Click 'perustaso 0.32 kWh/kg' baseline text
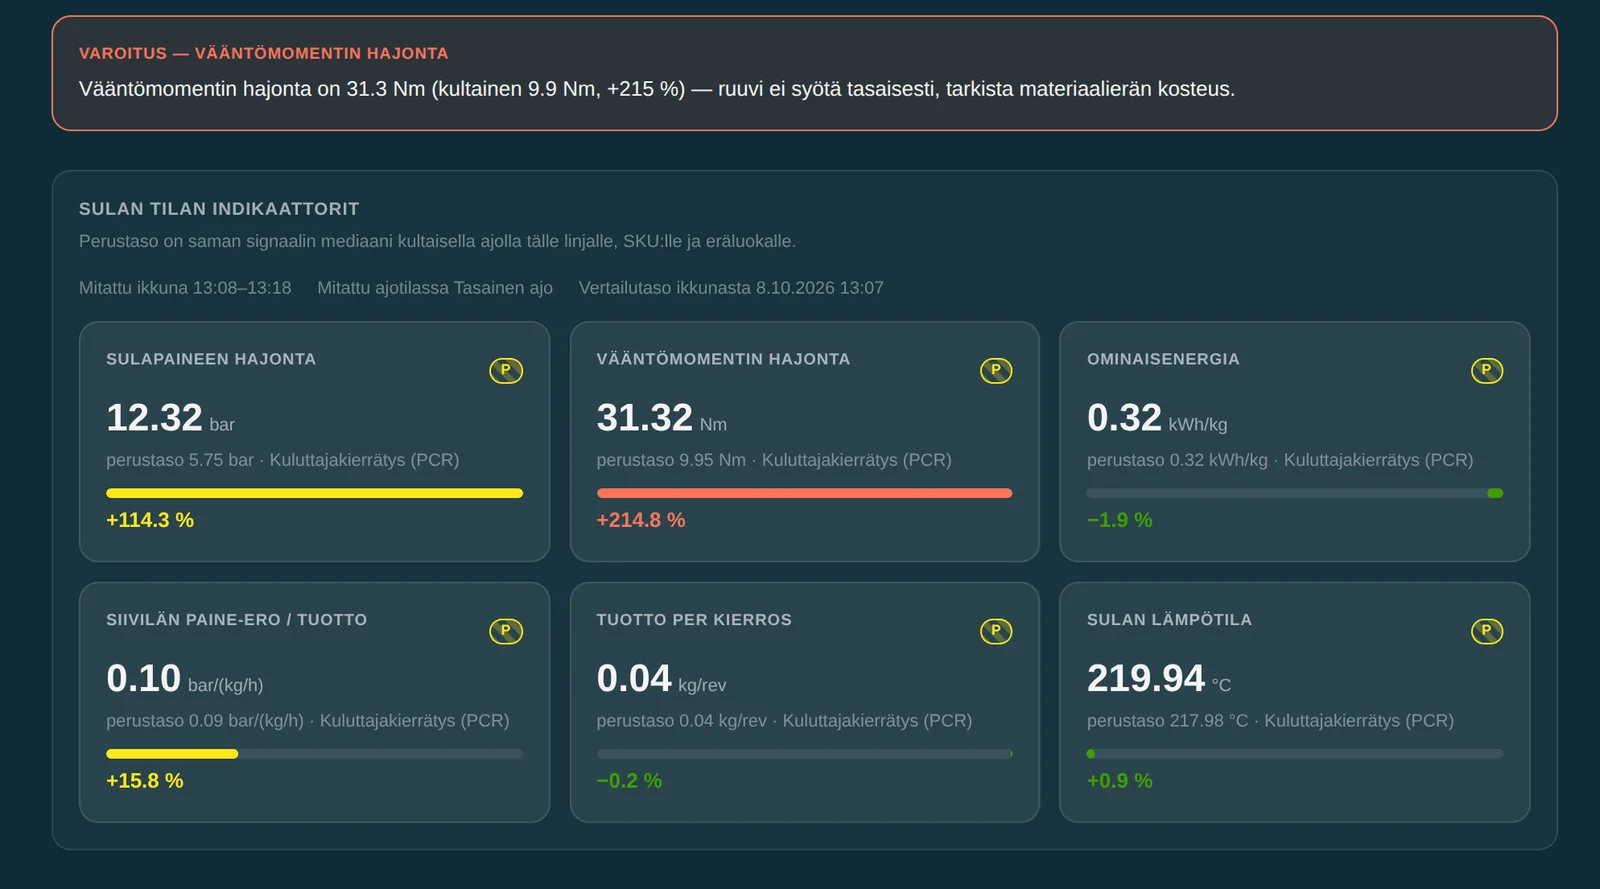 coord(1177,460)
